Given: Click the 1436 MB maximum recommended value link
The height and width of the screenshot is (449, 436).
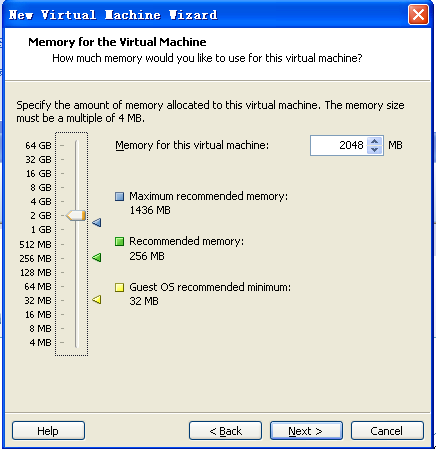Looking at the screenshot, I should (150, 210).
